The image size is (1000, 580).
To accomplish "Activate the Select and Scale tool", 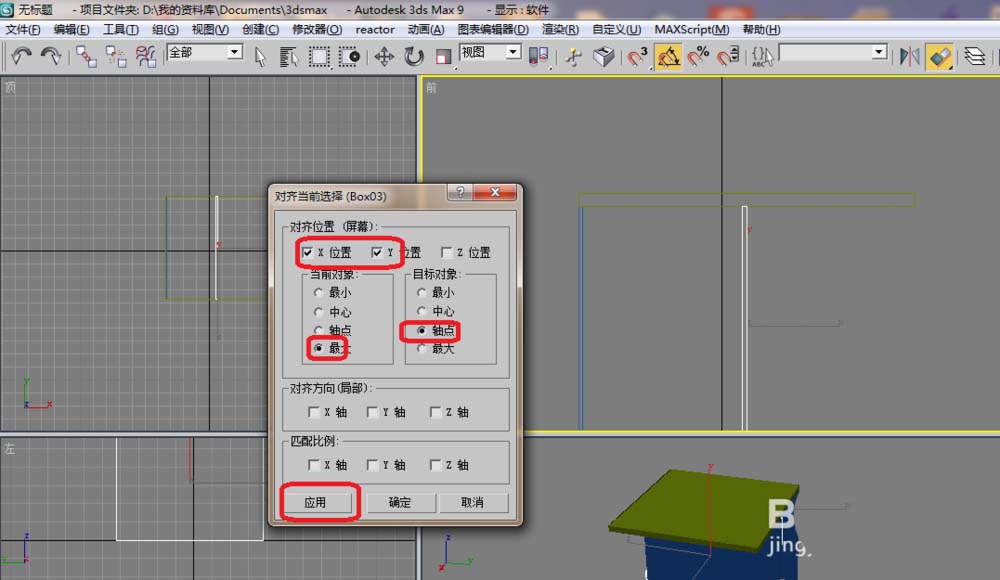I will click(443, 57).
